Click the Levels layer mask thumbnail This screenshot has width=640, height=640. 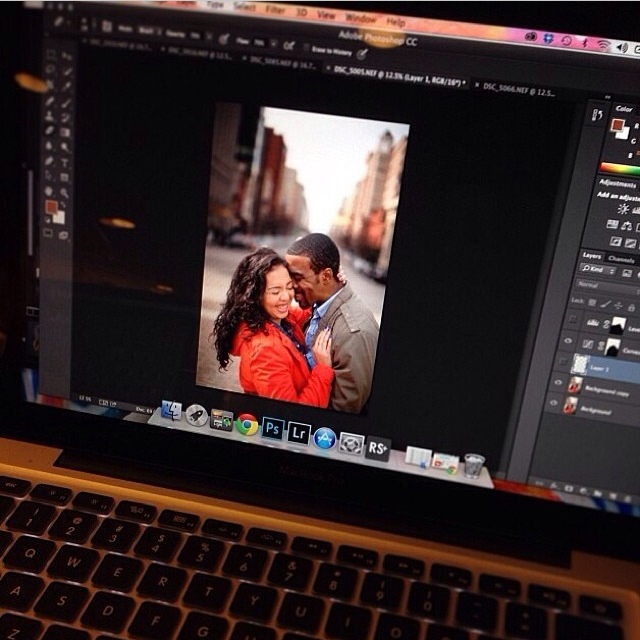(x=618, y=326)
